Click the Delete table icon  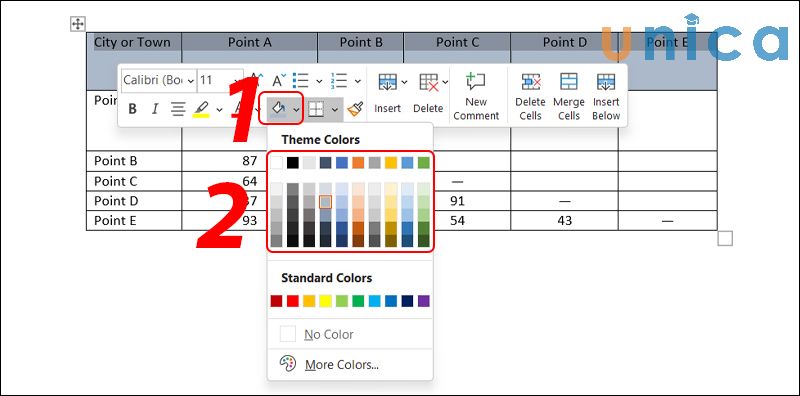click(429, 82)
